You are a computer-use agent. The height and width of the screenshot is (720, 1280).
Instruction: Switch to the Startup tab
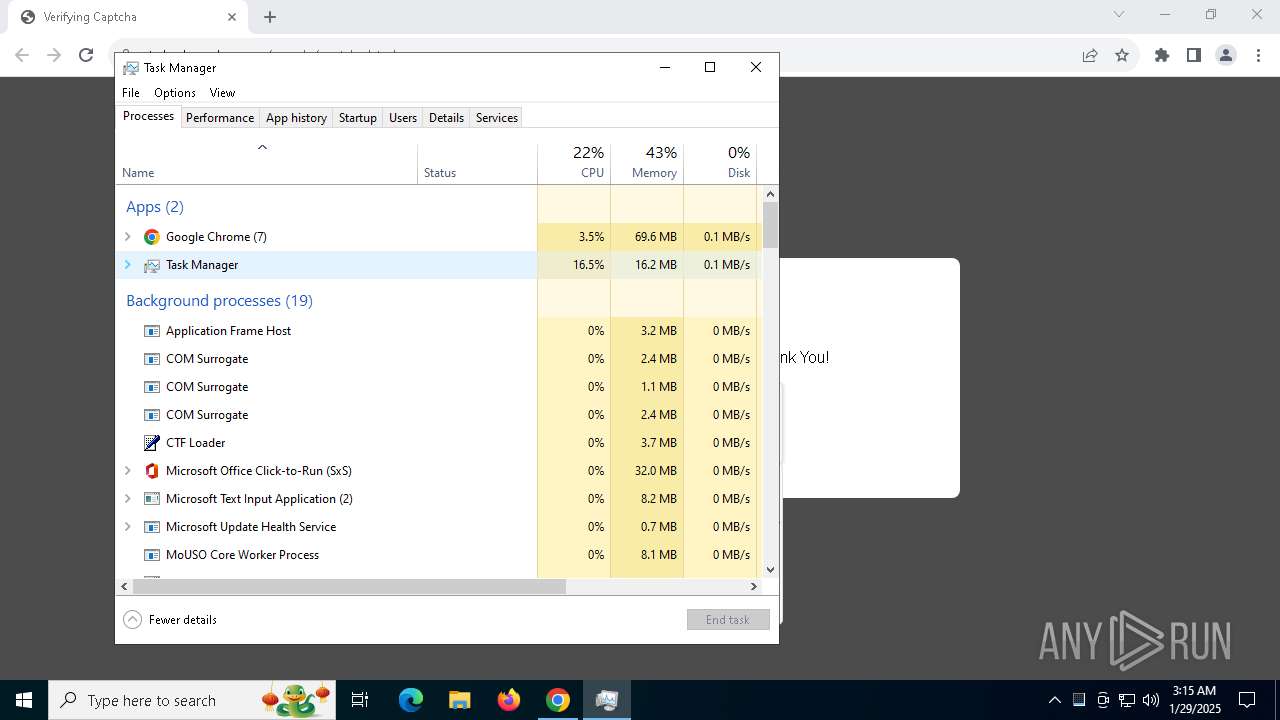point(357,118)
